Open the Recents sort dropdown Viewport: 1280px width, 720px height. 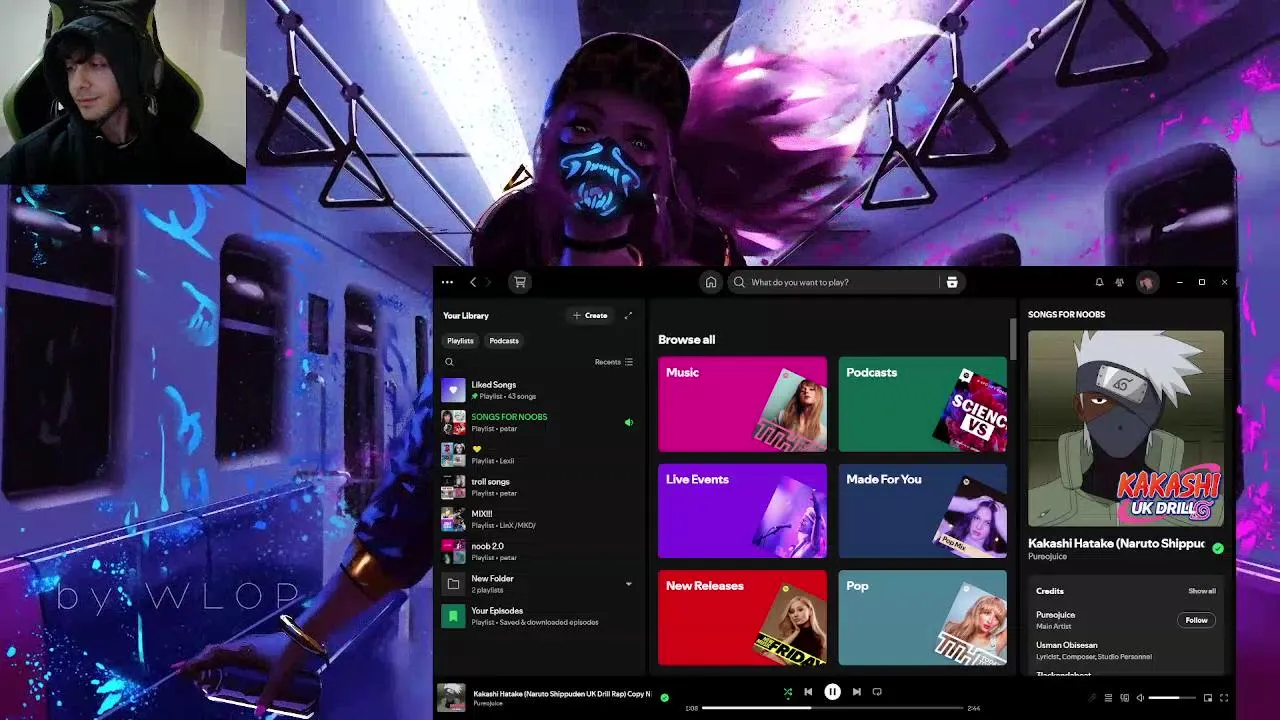[x=613, y=362]
